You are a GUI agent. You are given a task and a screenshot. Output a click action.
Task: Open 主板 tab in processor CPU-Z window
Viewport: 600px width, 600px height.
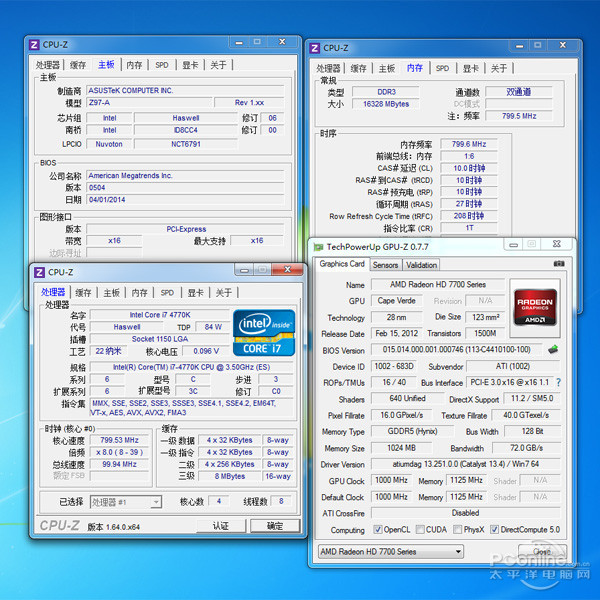[111, 293]
